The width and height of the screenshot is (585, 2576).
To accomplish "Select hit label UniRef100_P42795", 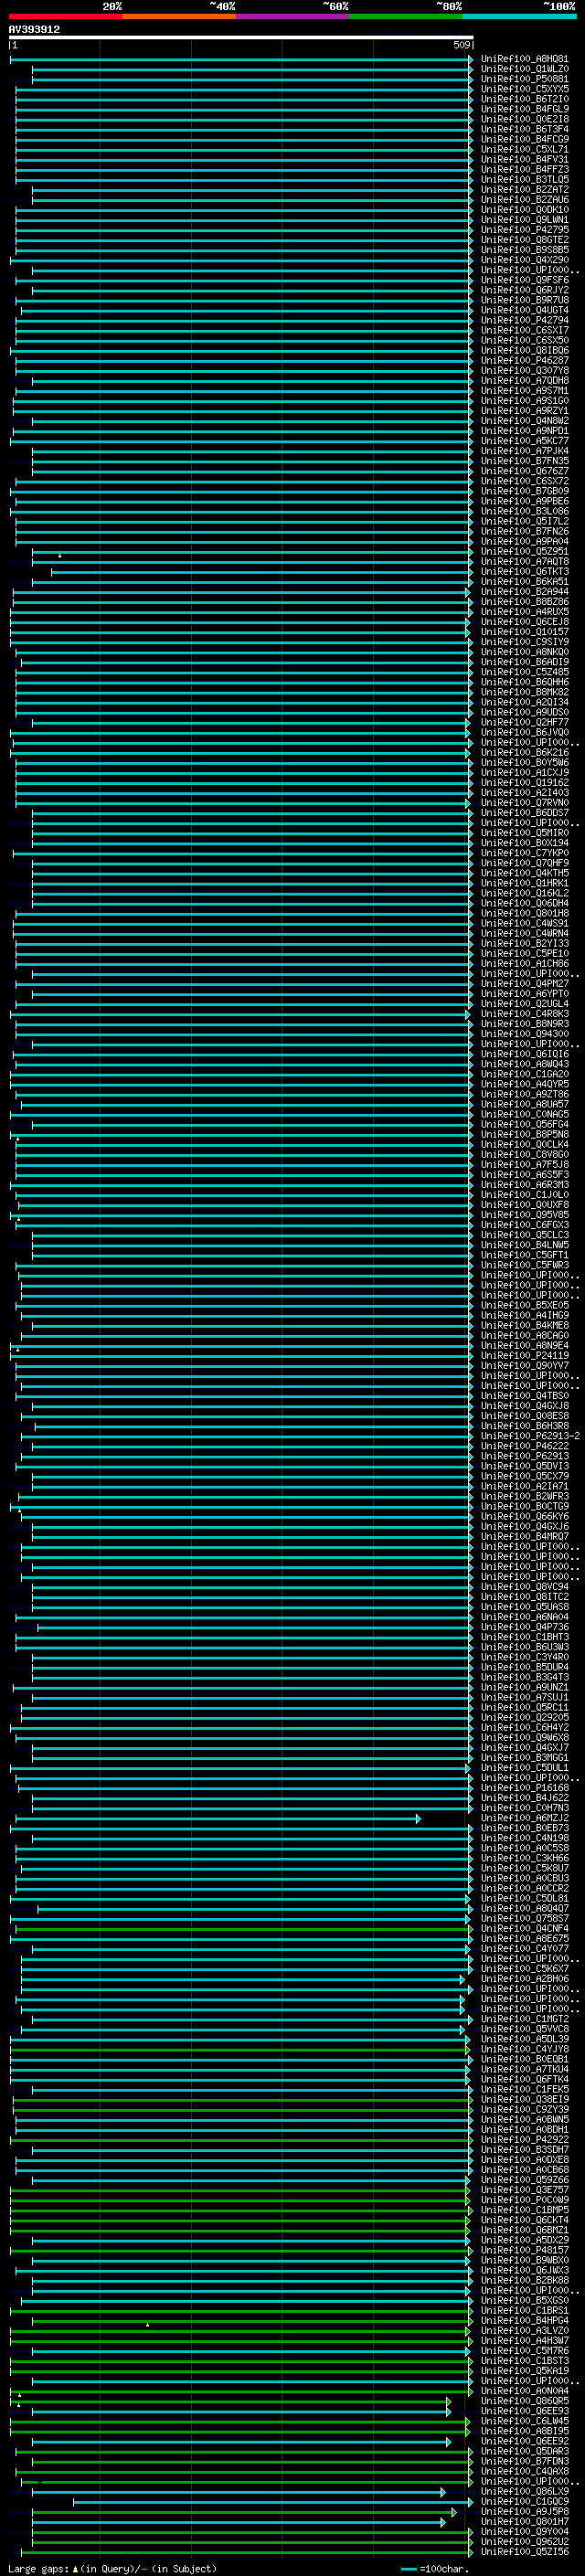I will click(x=524, y=230).
